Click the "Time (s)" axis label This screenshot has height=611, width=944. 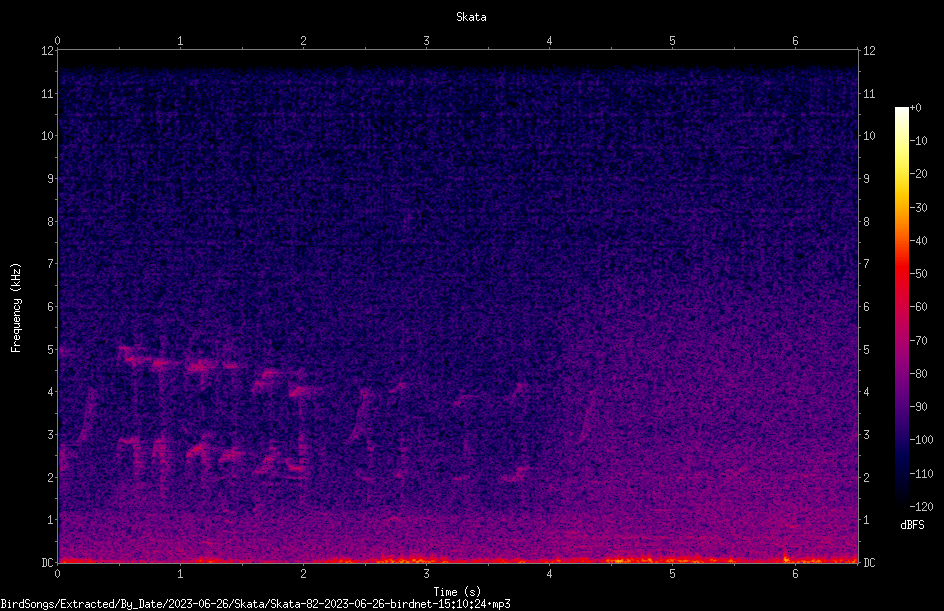(457, 592)
